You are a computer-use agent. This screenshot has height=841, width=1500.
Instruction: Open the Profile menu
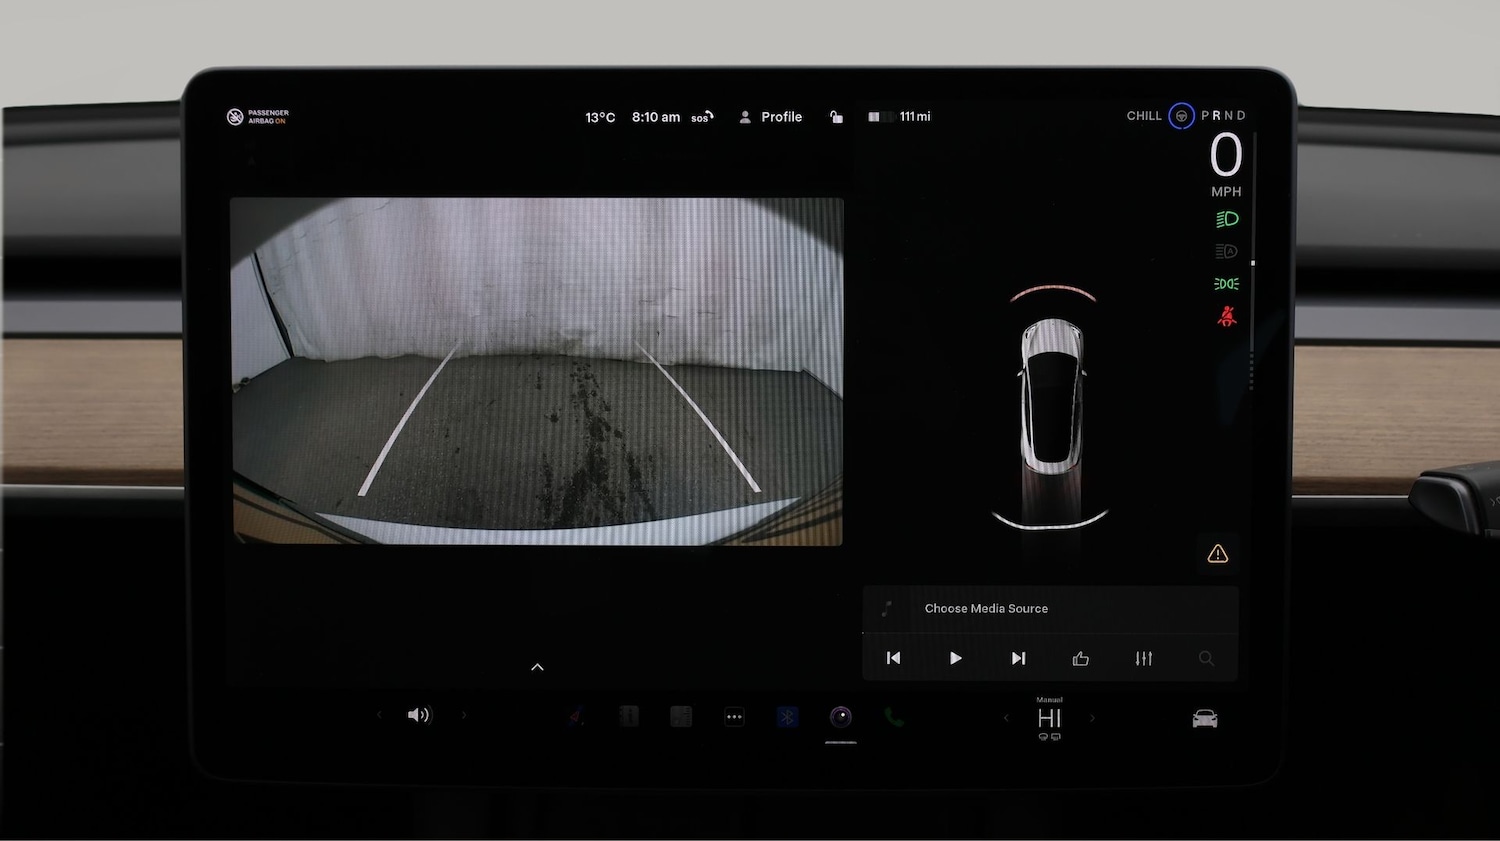pyautogui.click(x=770, y=116)
